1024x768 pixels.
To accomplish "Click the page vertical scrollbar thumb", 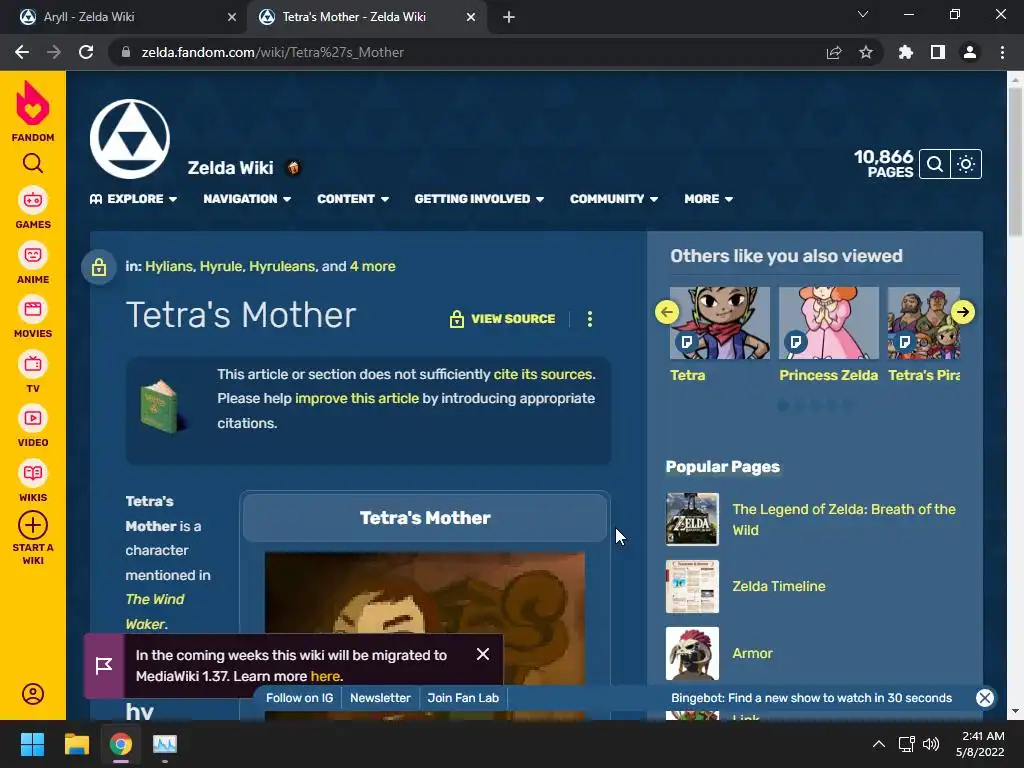I will 1014,161.
